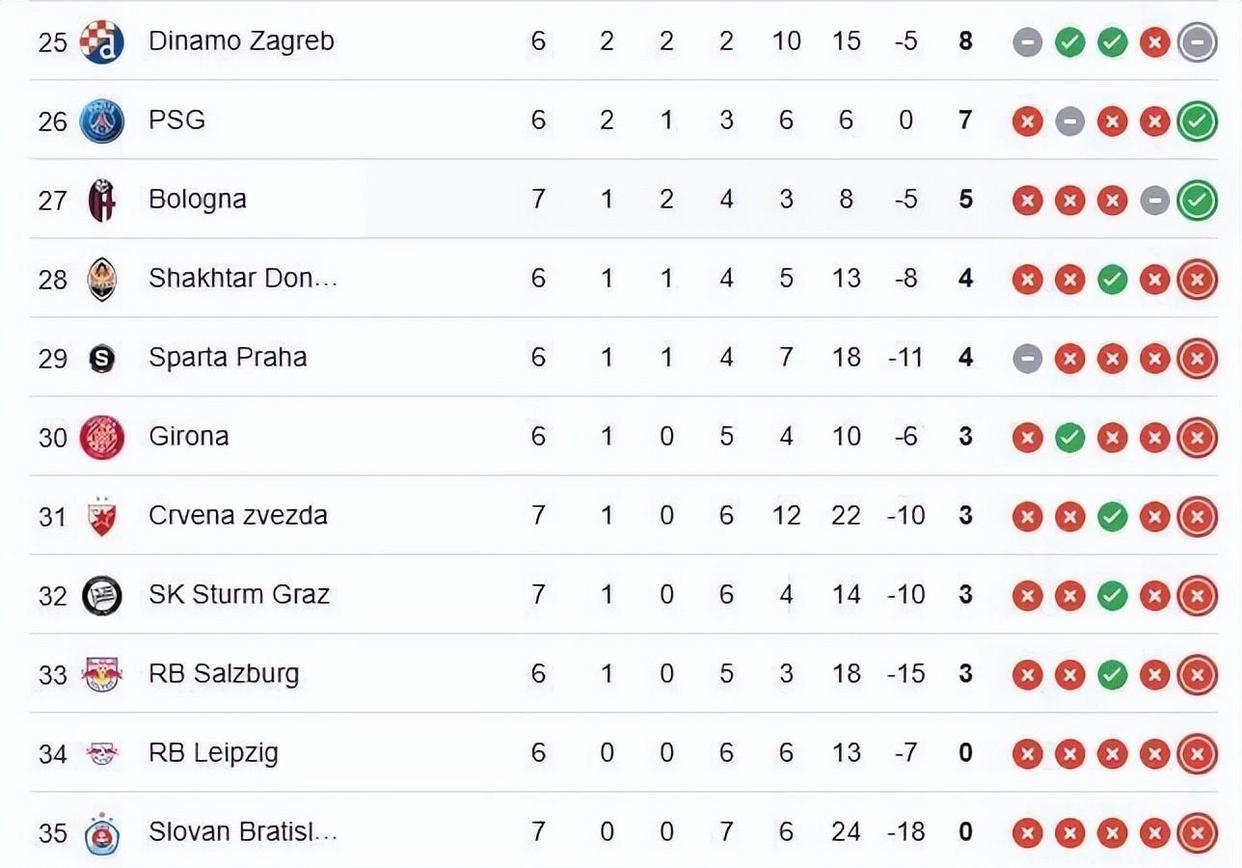Click Bologna's most recent win indicator

click(1197, 201)
